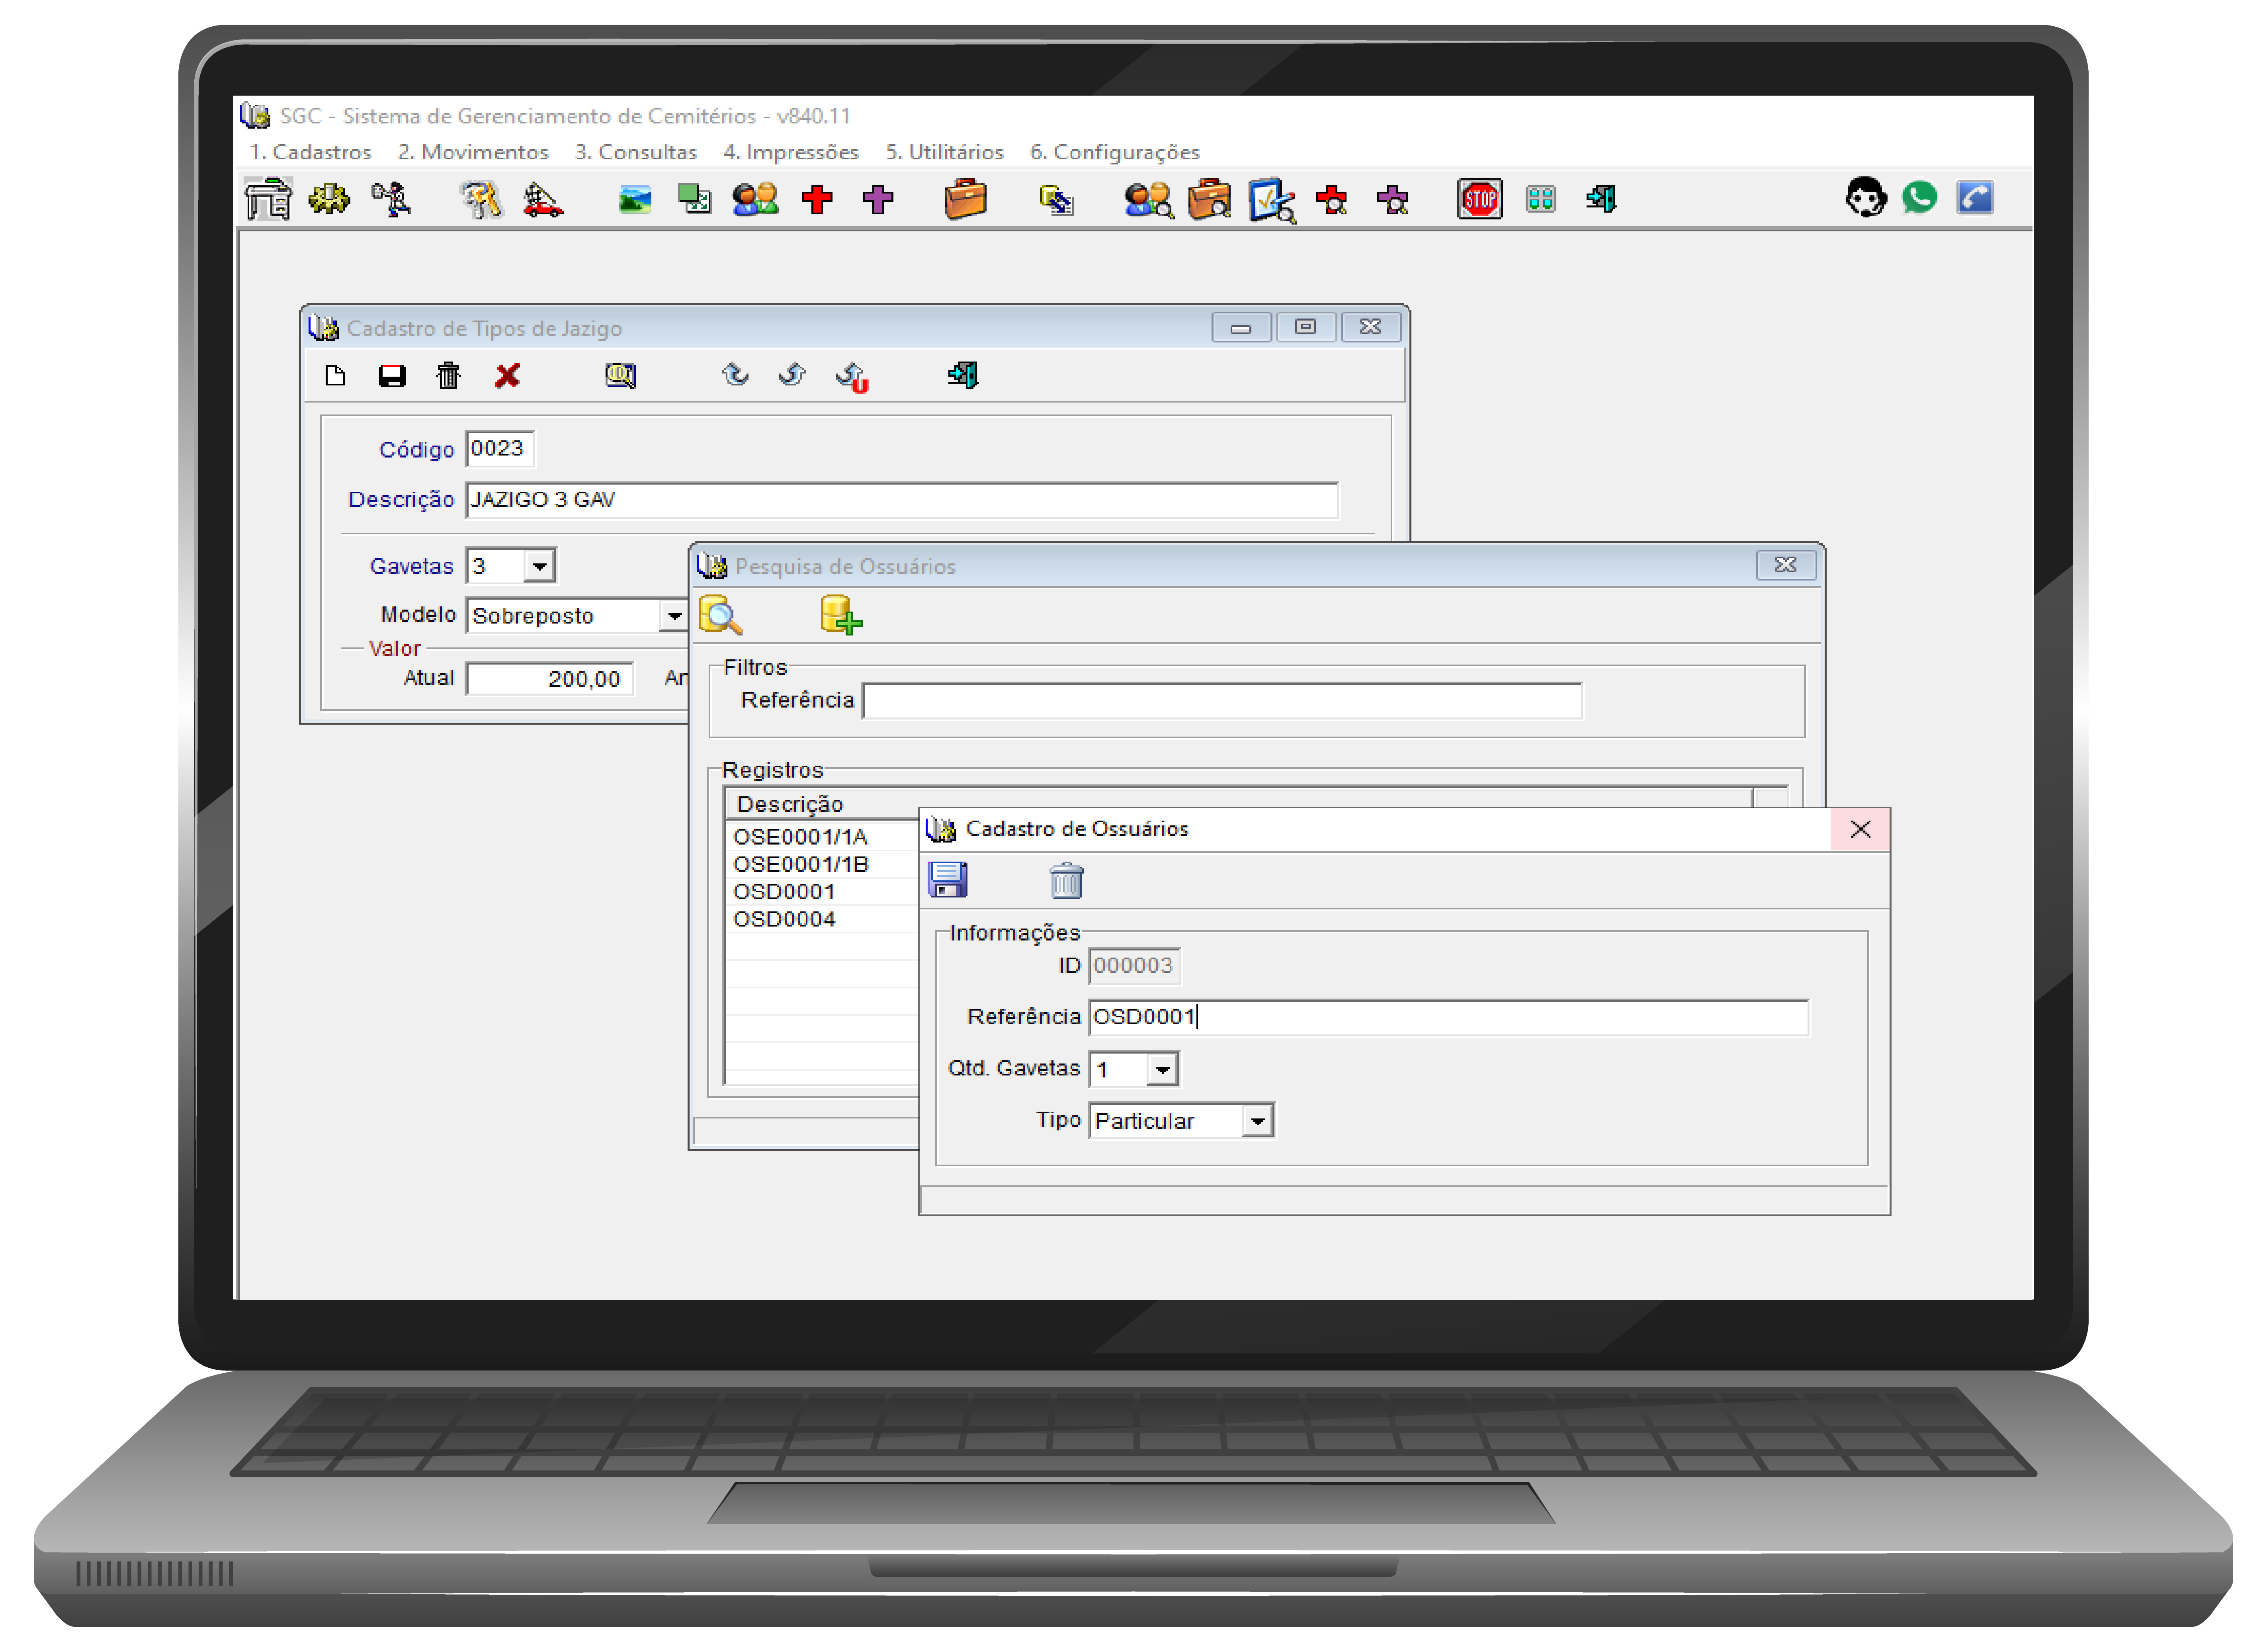Open the 3. Consultas menu
The width and height of the screenshot is (2267, 1652).
coord(636,152)
